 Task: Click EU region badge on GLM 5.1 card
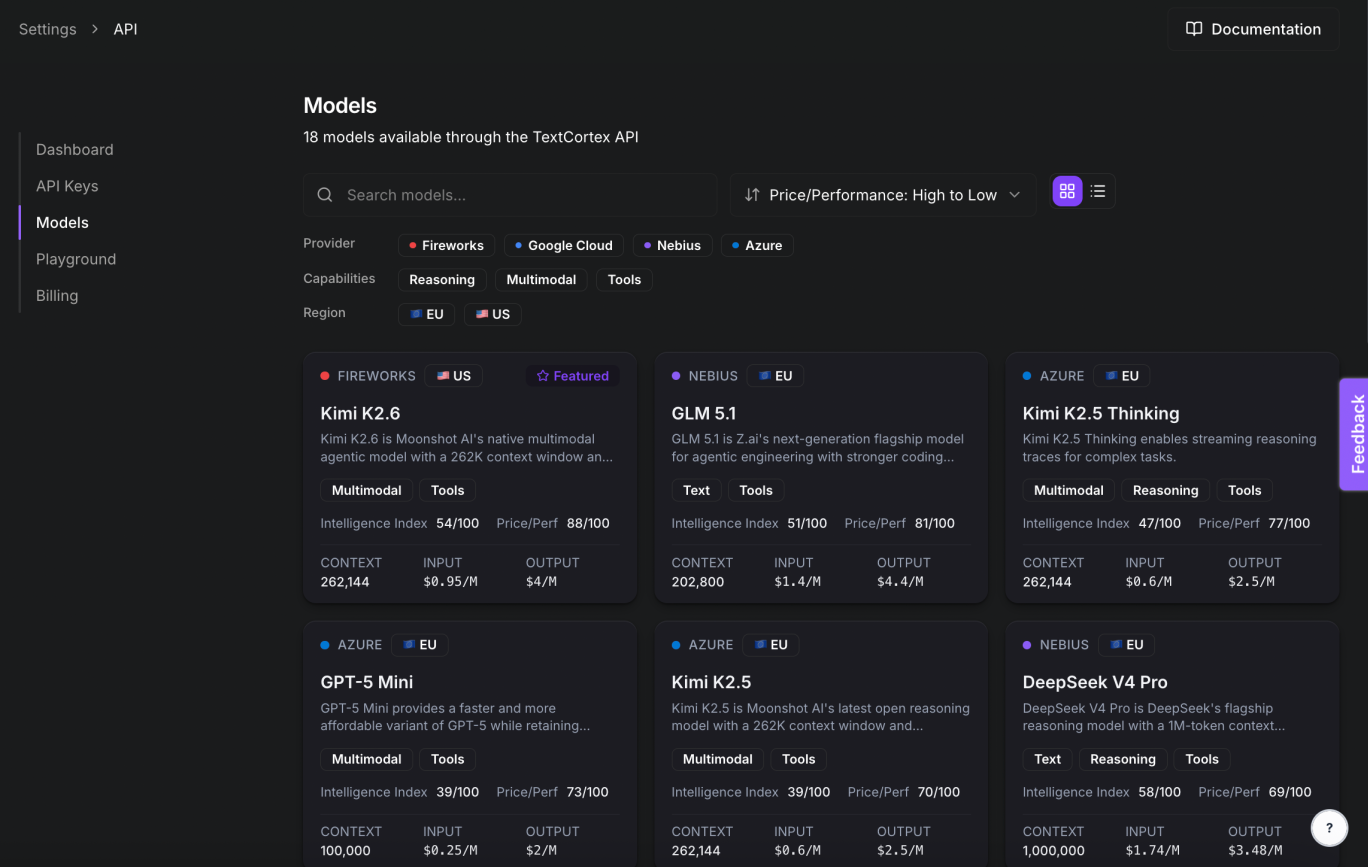pyautogui.click(x=775, y=376)
